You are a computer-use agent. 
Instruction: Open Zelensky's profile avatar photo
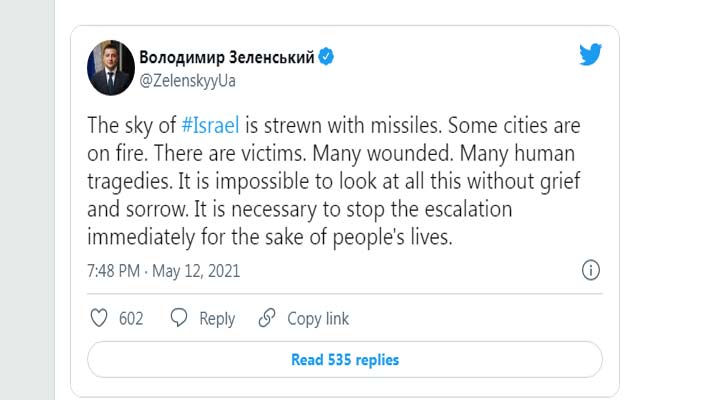pos(109,66)
